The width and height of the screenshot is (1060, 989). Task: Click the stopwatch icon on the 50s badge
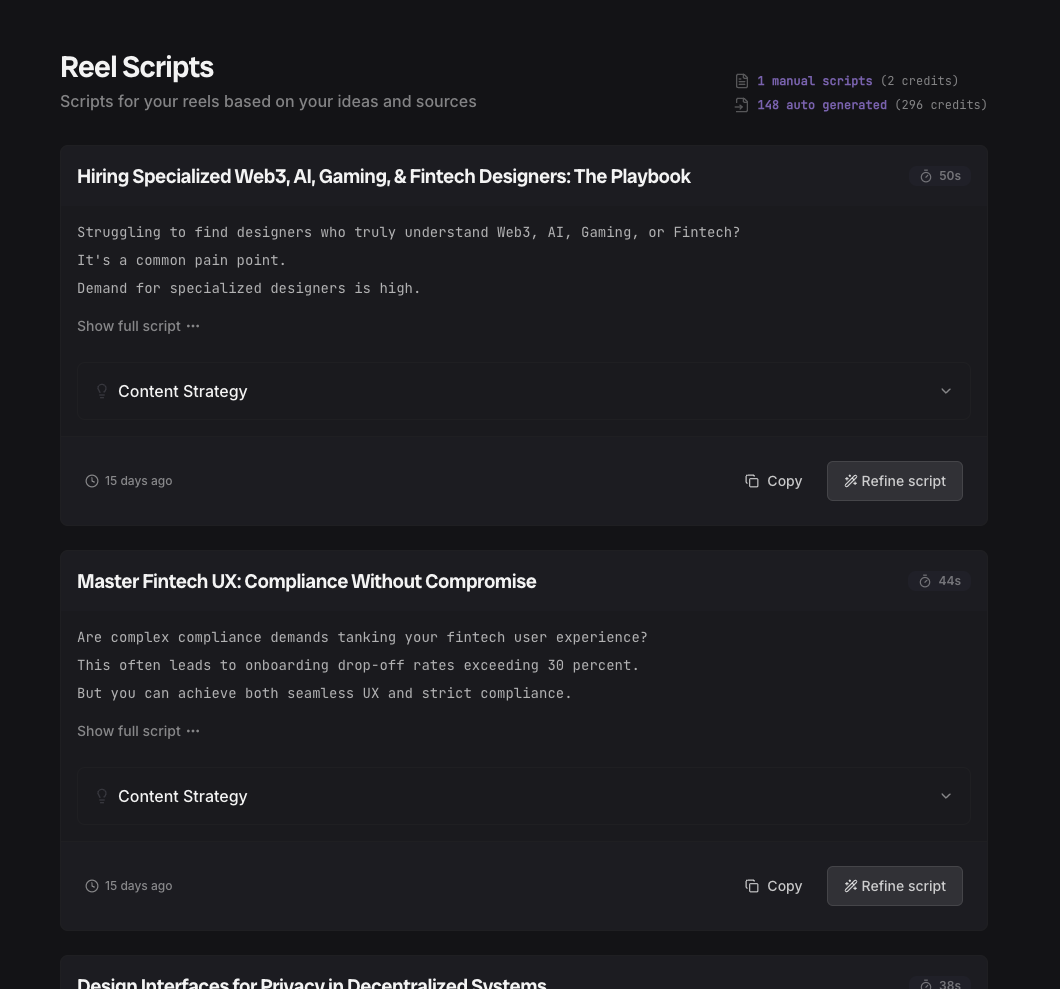(x=926, y=176)
